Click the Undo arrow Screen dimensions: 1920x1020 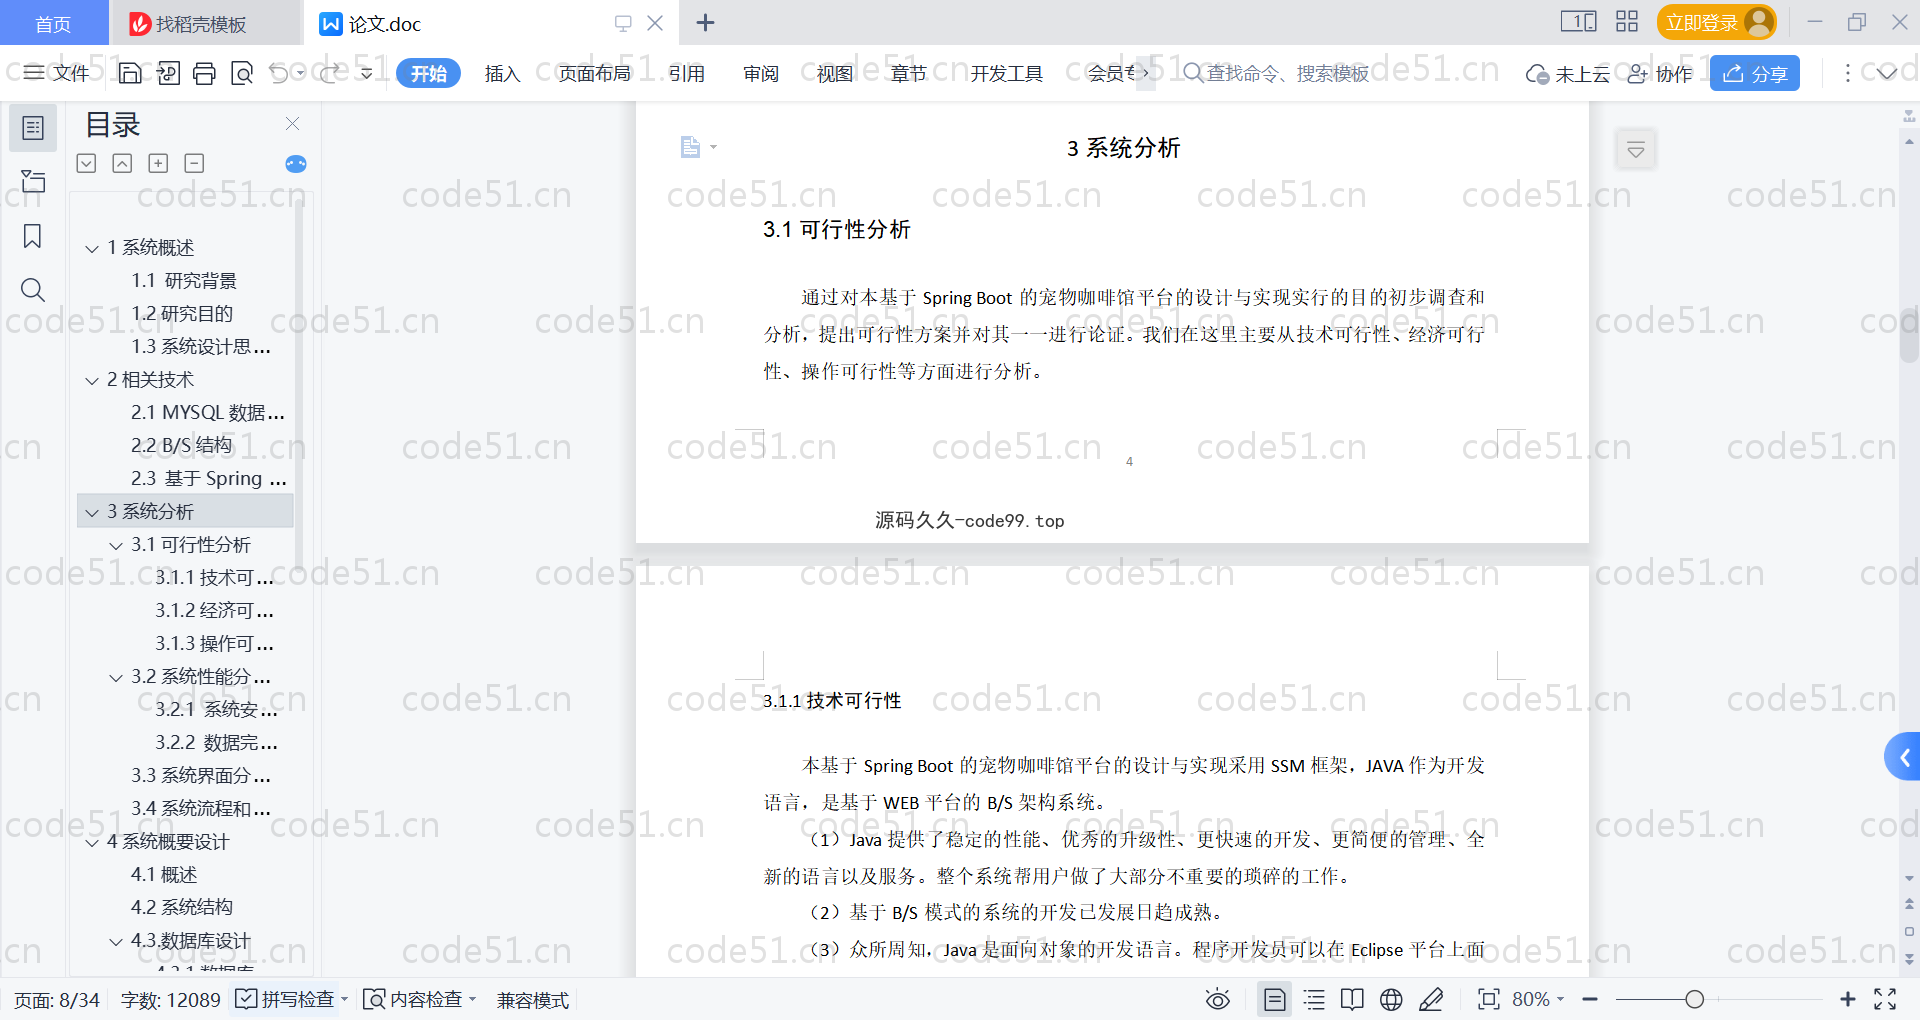click(x=279, y=73)
